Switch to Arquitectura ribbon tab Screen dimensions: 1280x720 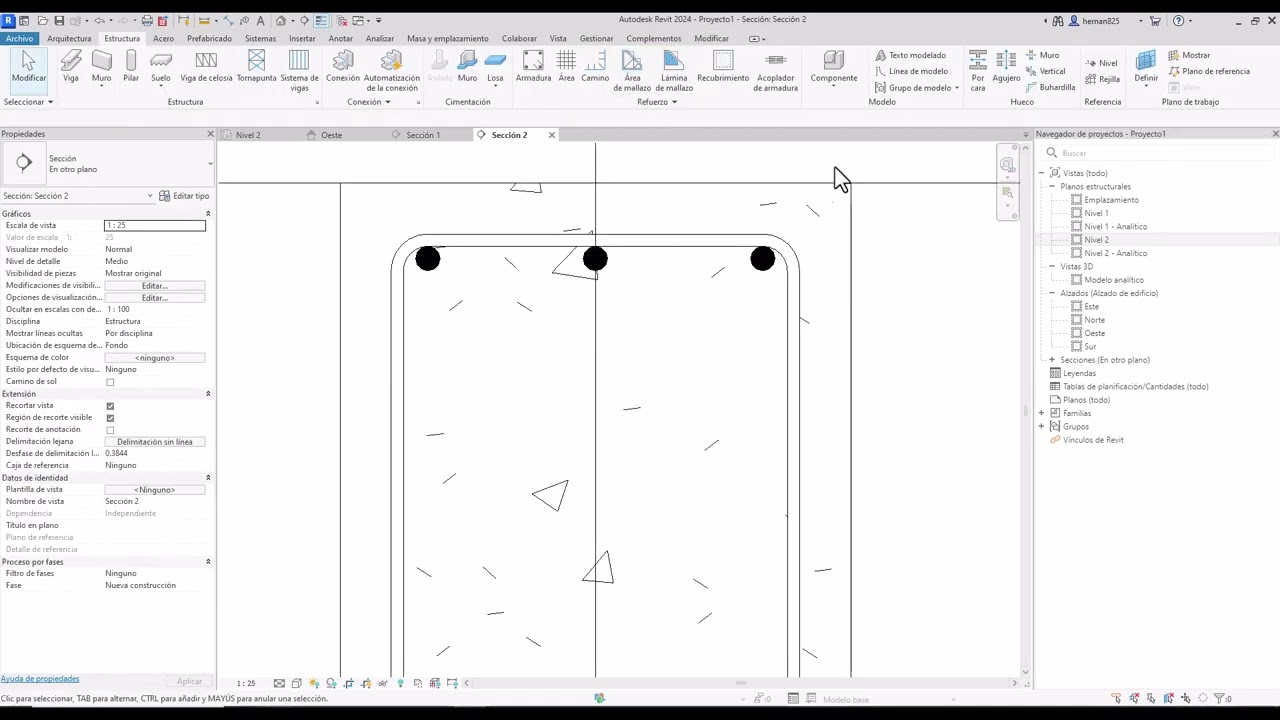(69, 38)
